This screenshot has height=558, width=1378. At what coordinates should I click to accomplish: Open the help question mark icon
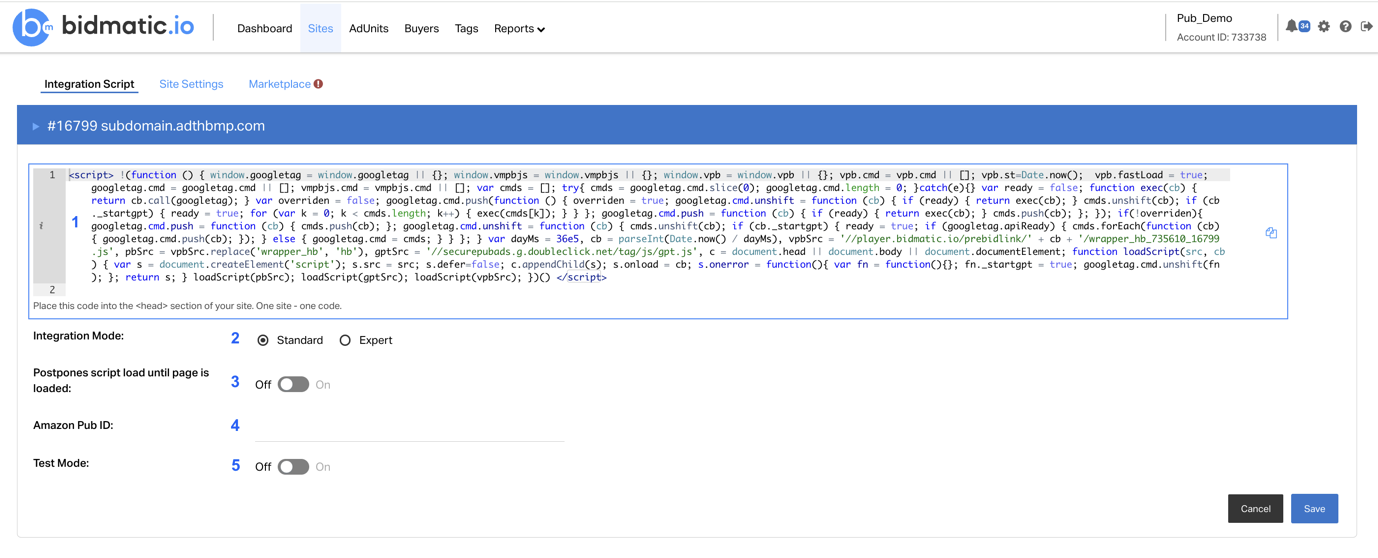(x=1345, y=26)
